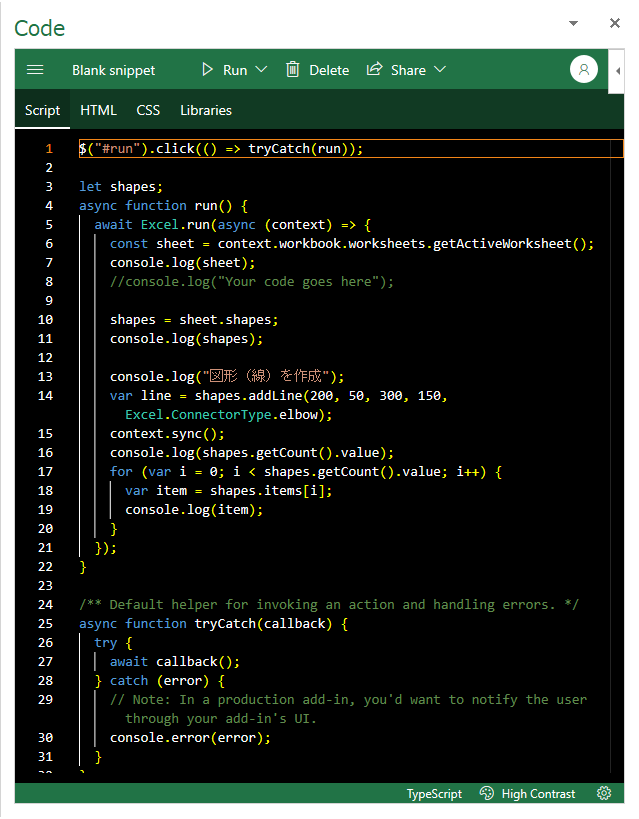
Task: Expand the Run dropdown chevron
Action: (x=262, y=70)
